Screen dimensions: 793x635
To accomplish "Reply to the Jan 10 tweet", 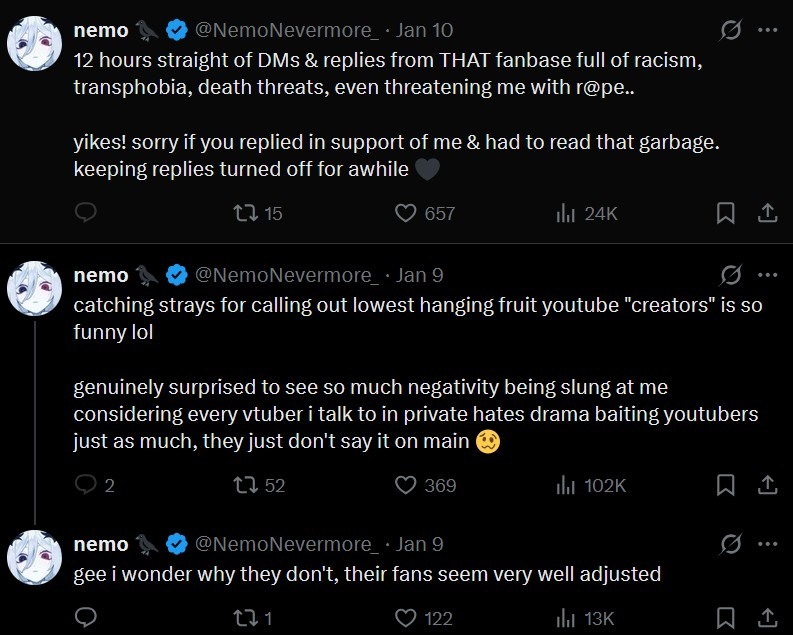I will point(86,213).
